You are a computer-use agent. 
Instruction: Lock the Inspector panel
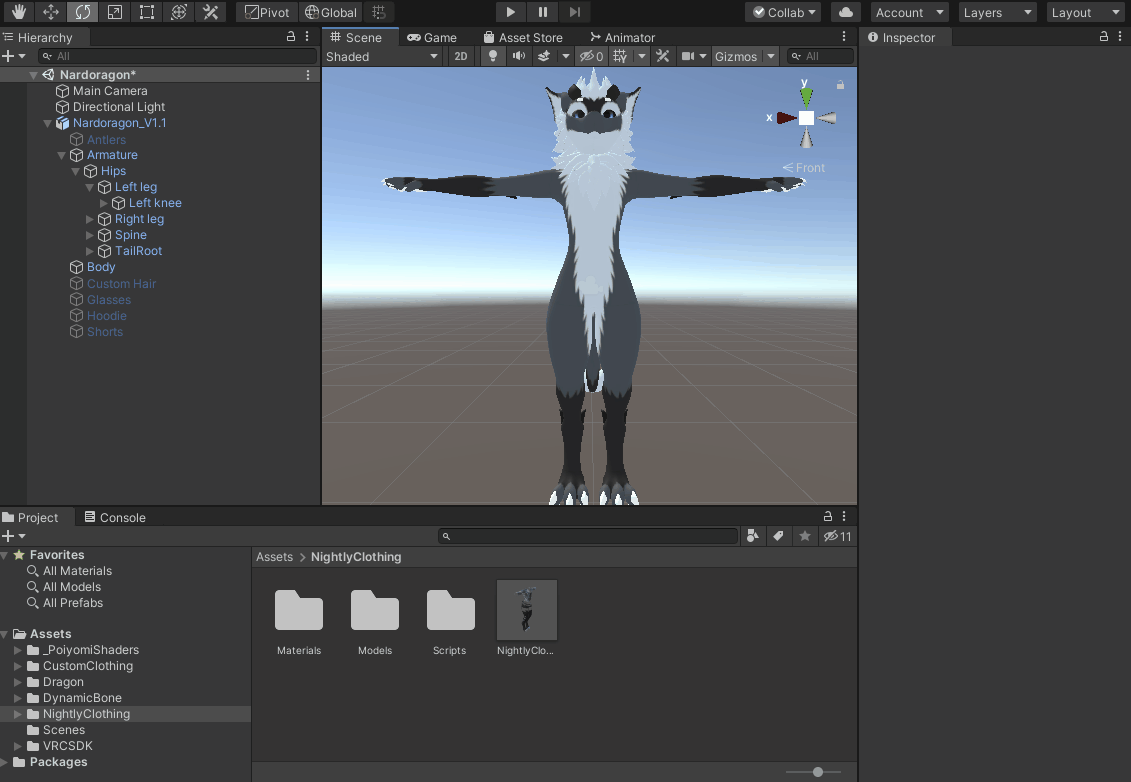point(1104,36)
